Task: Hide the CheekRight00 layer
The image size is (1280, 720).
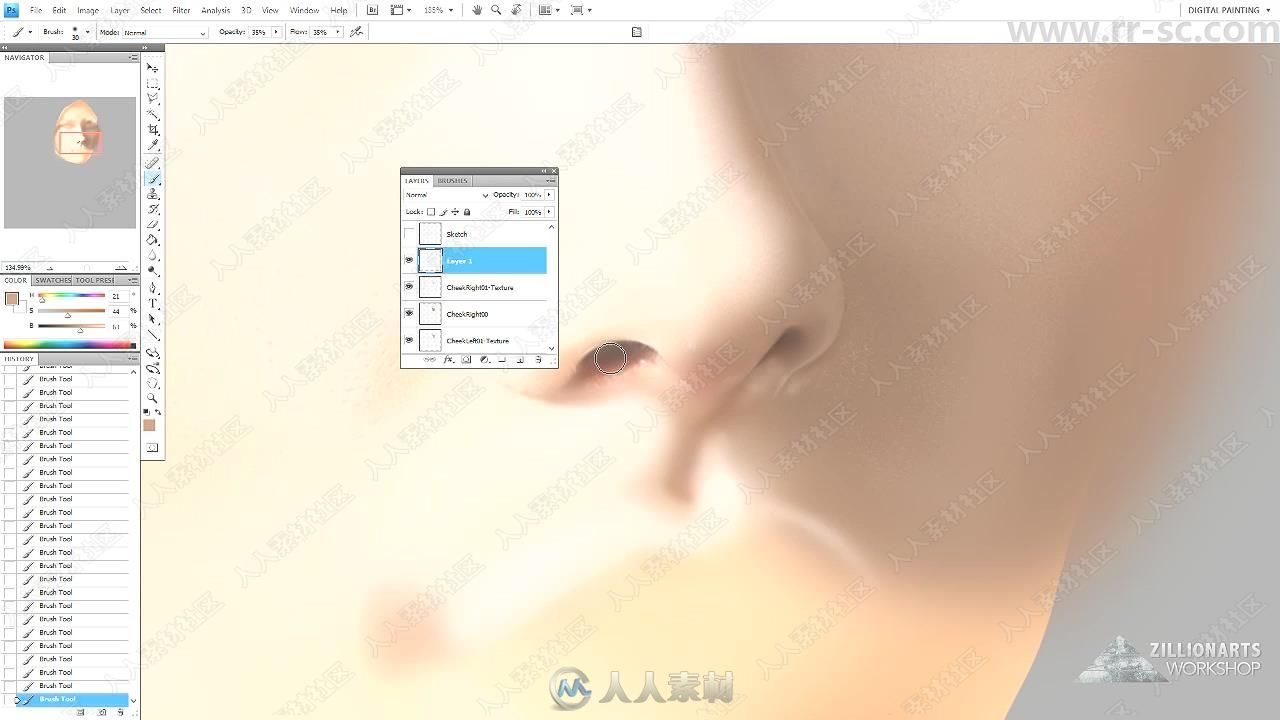Action: point(409,314)
